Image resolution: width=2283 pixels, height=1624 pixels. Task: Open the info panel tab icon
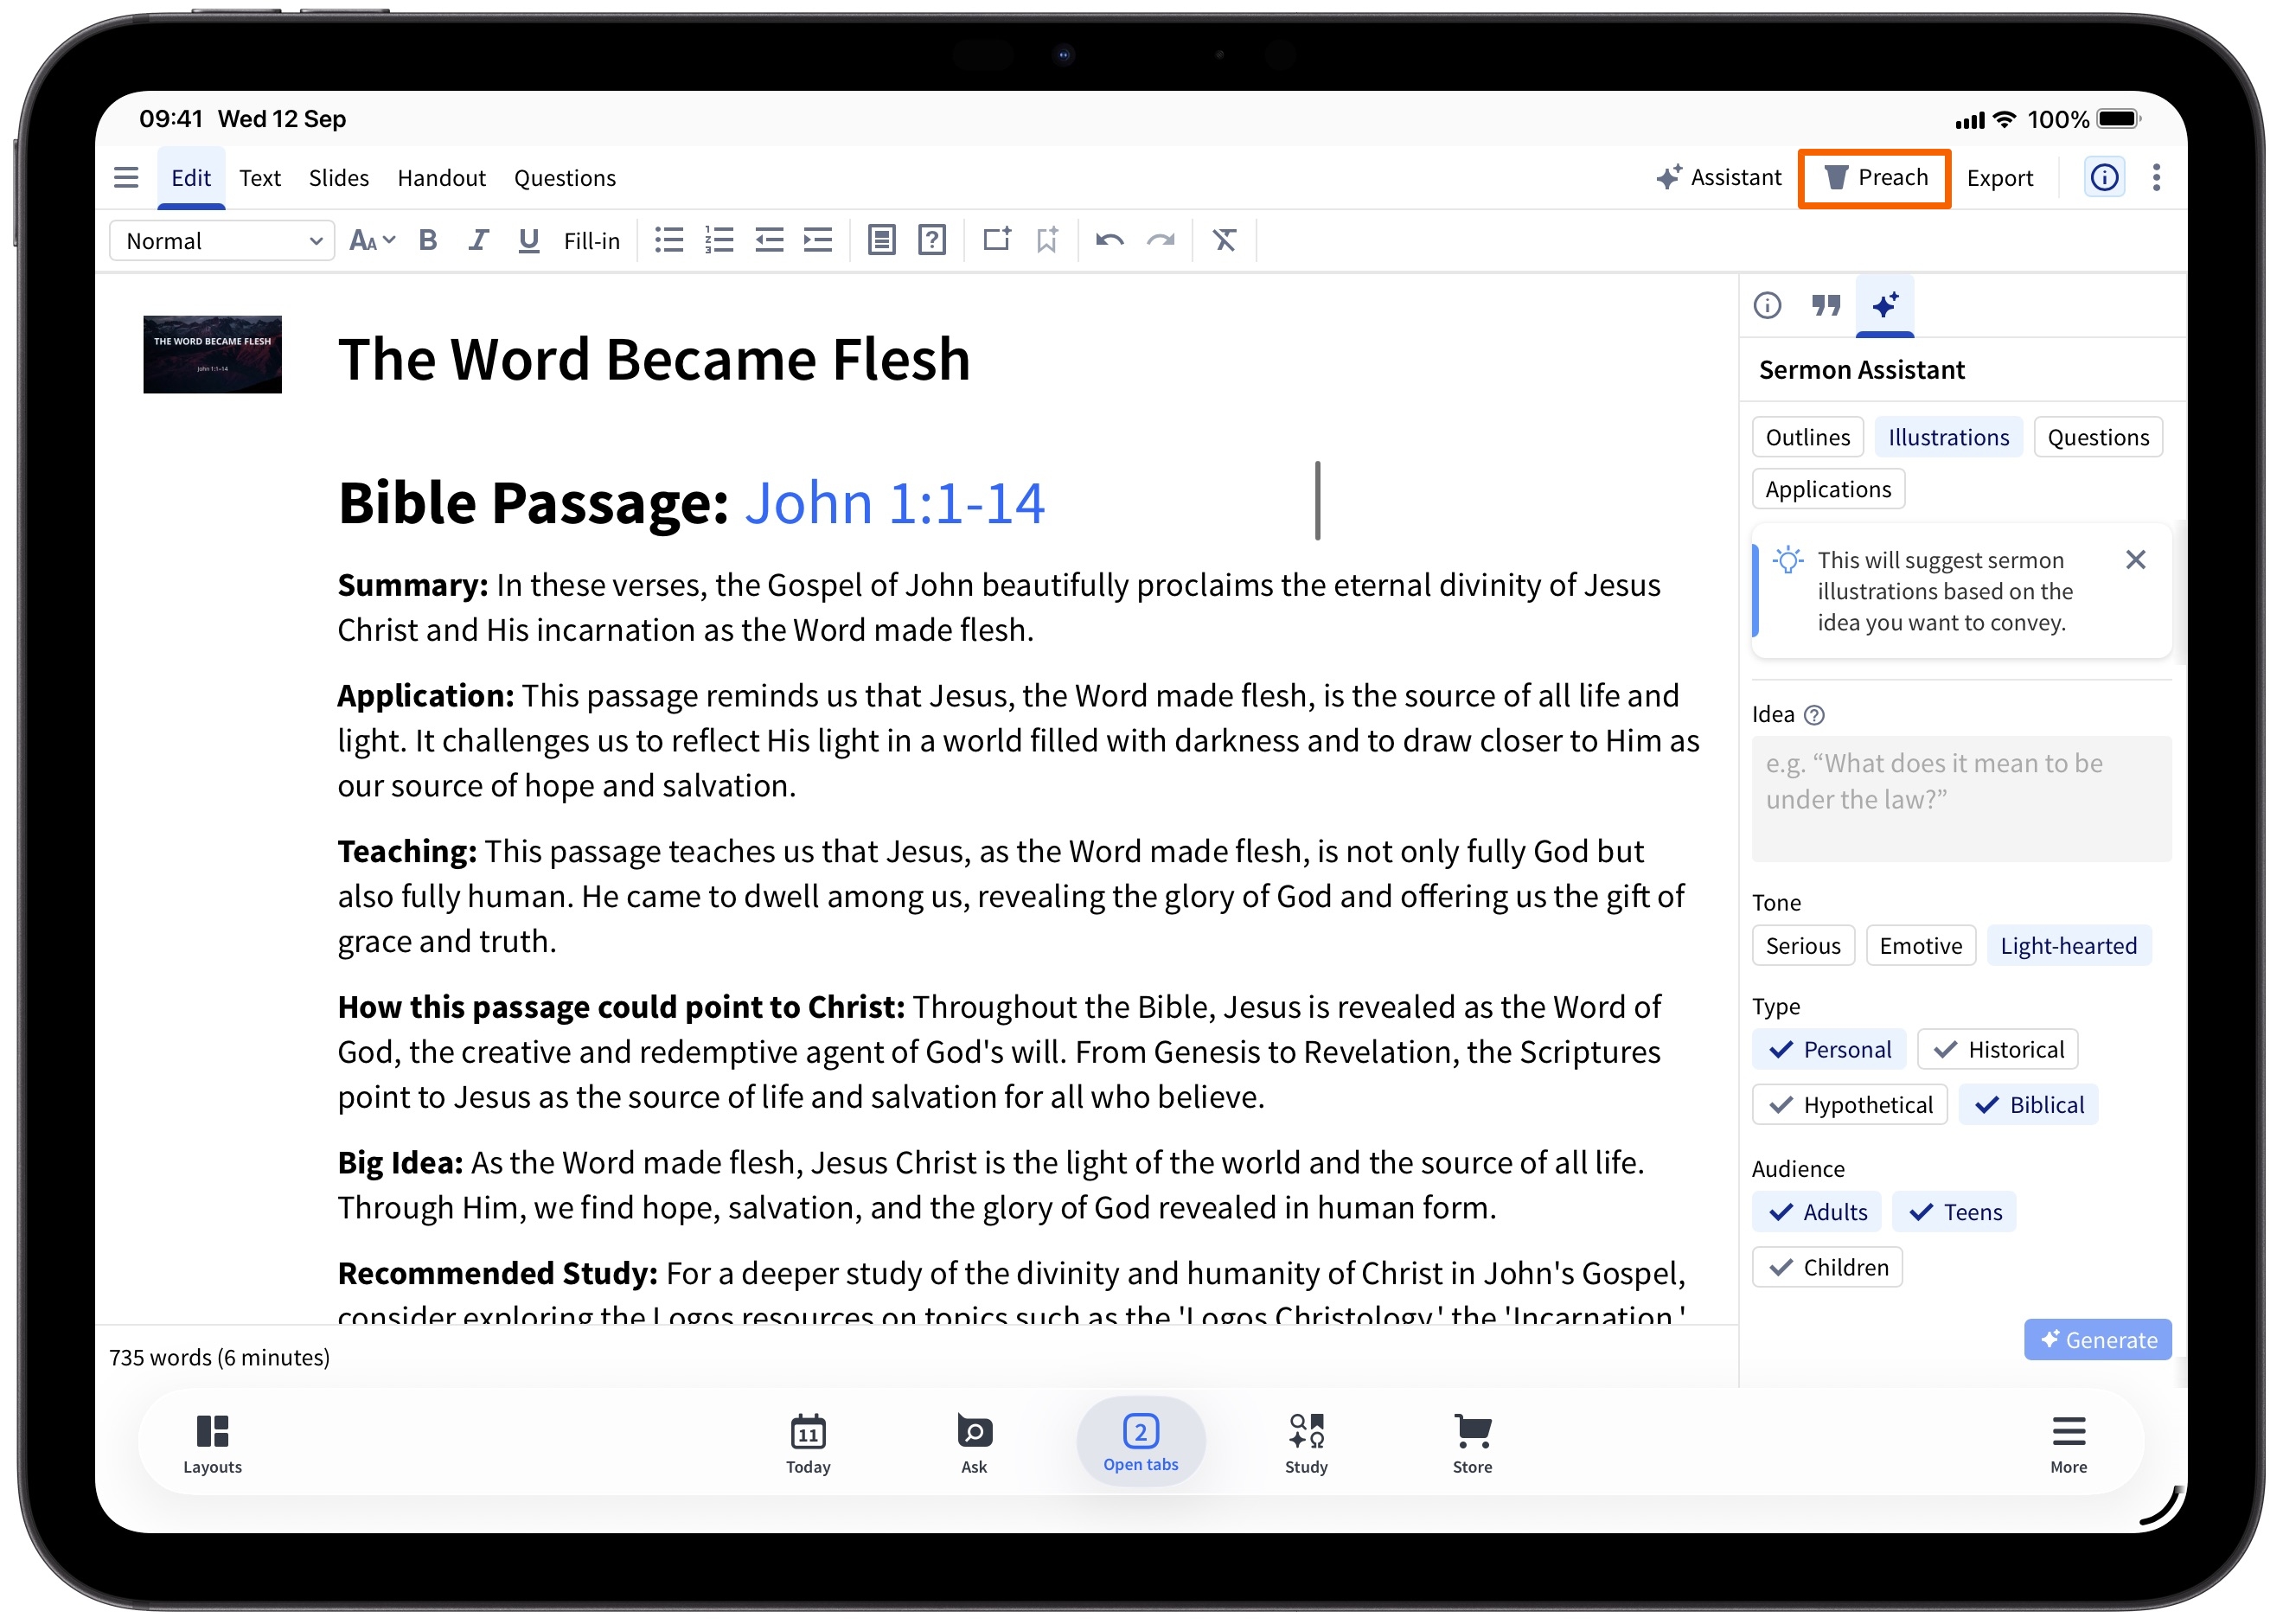[x=1767, y=305]
